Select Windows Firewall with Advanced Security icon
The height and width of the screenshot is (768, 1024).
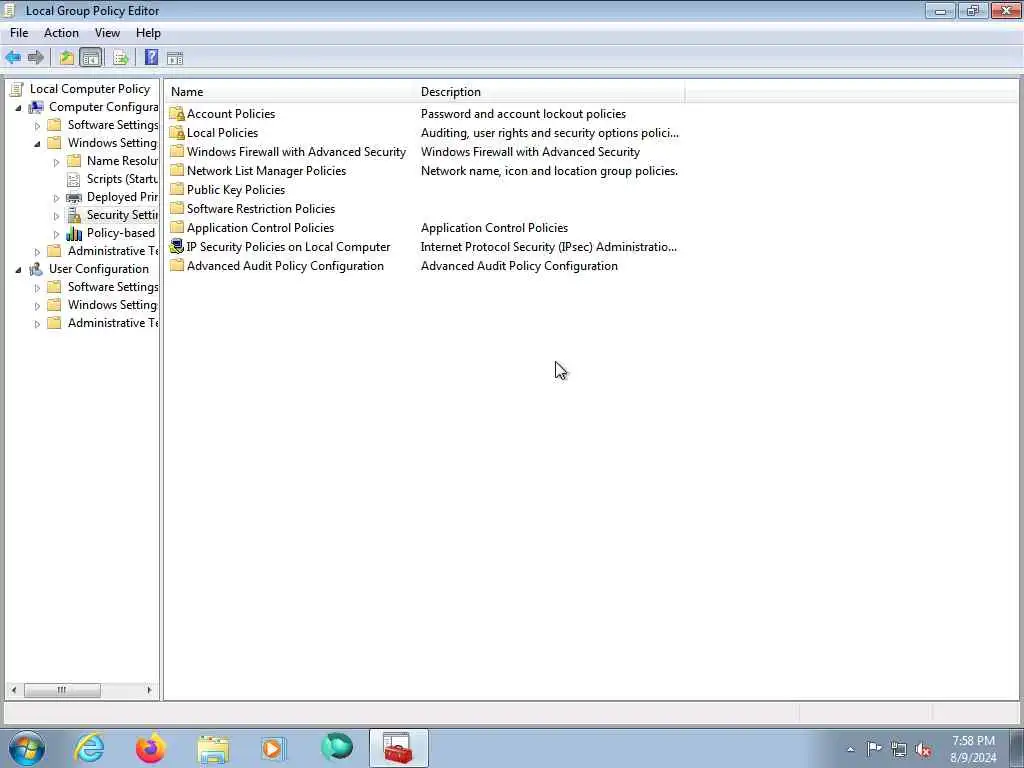[x=177, y=152]
